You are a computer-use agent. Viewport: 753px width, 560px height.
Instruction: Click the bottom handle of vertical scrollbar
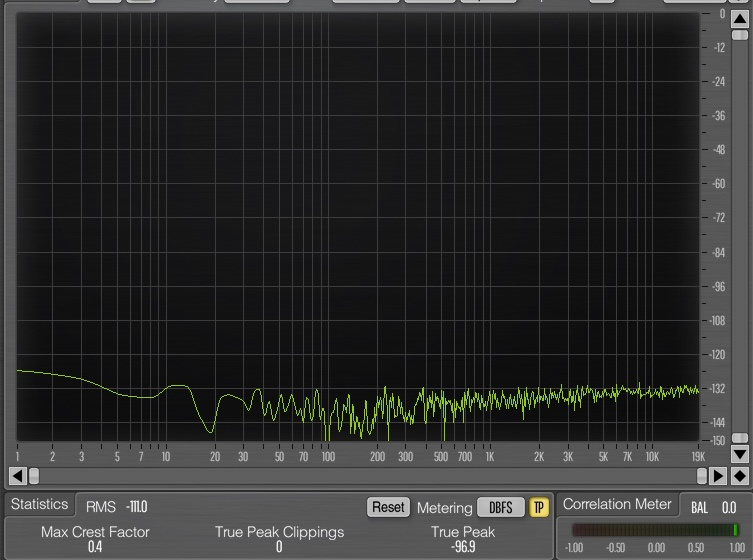739,439
